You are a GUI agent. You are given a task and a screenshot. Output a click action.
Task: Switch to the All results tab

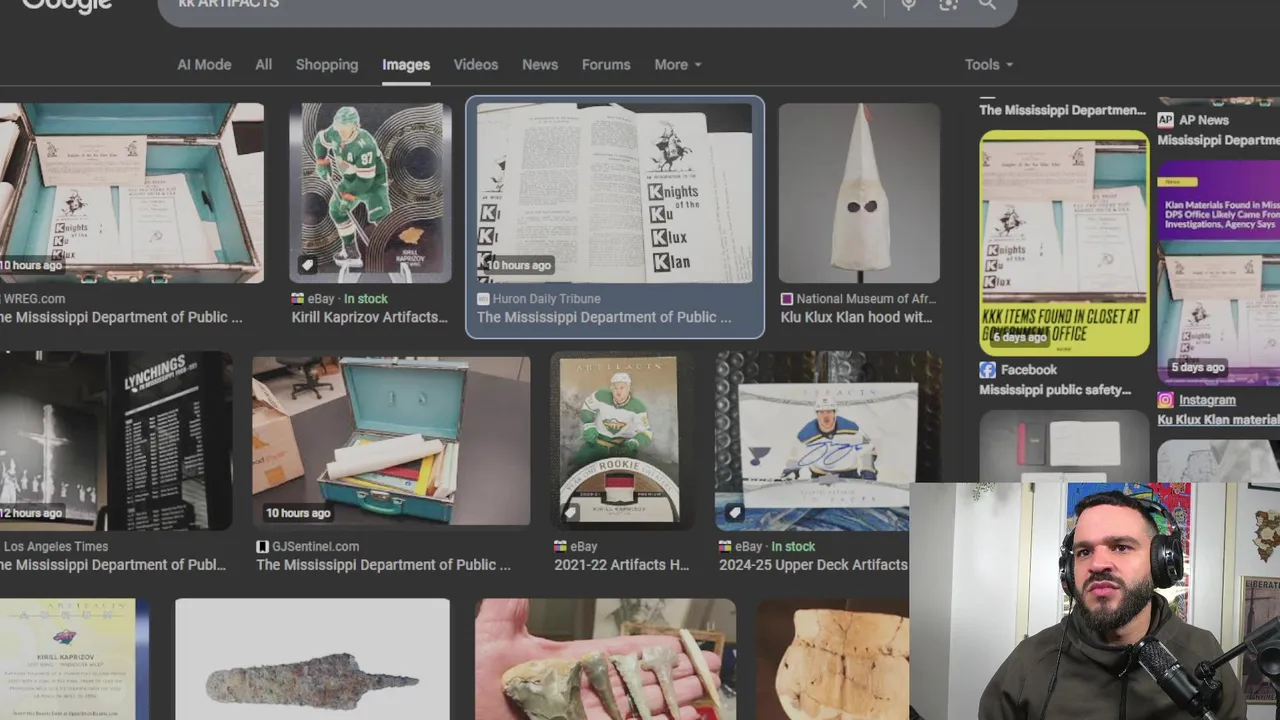(x=263, y=64)
